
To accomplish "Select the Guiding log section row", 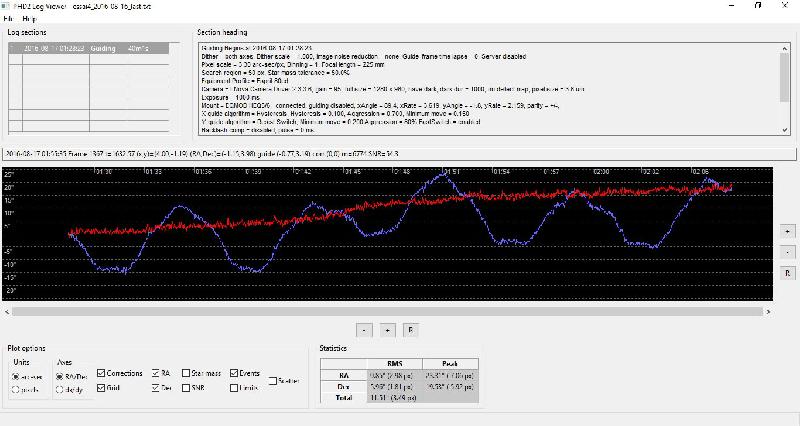I will [x=89, y=48].
